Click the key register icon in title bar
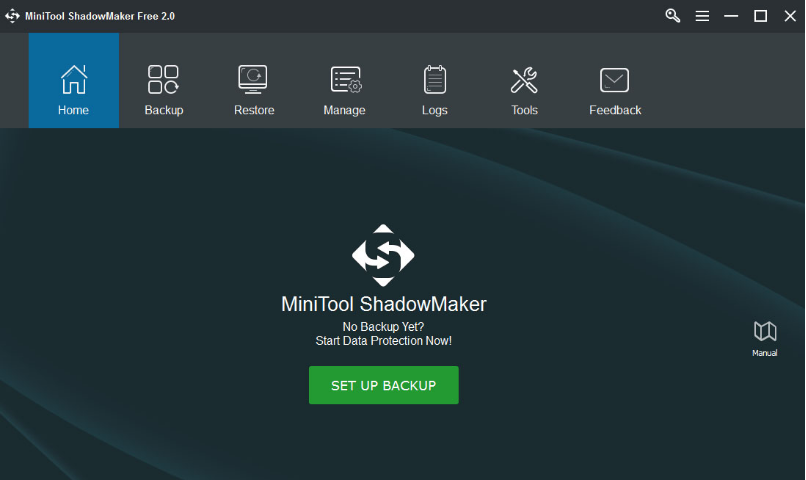The height and width of the screenshot is (480, 806). 672,16
